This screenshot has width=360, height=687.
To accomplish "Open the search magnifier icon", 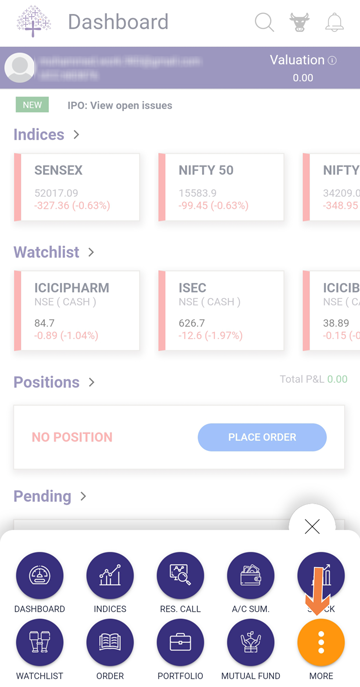I will coord(265,22).
